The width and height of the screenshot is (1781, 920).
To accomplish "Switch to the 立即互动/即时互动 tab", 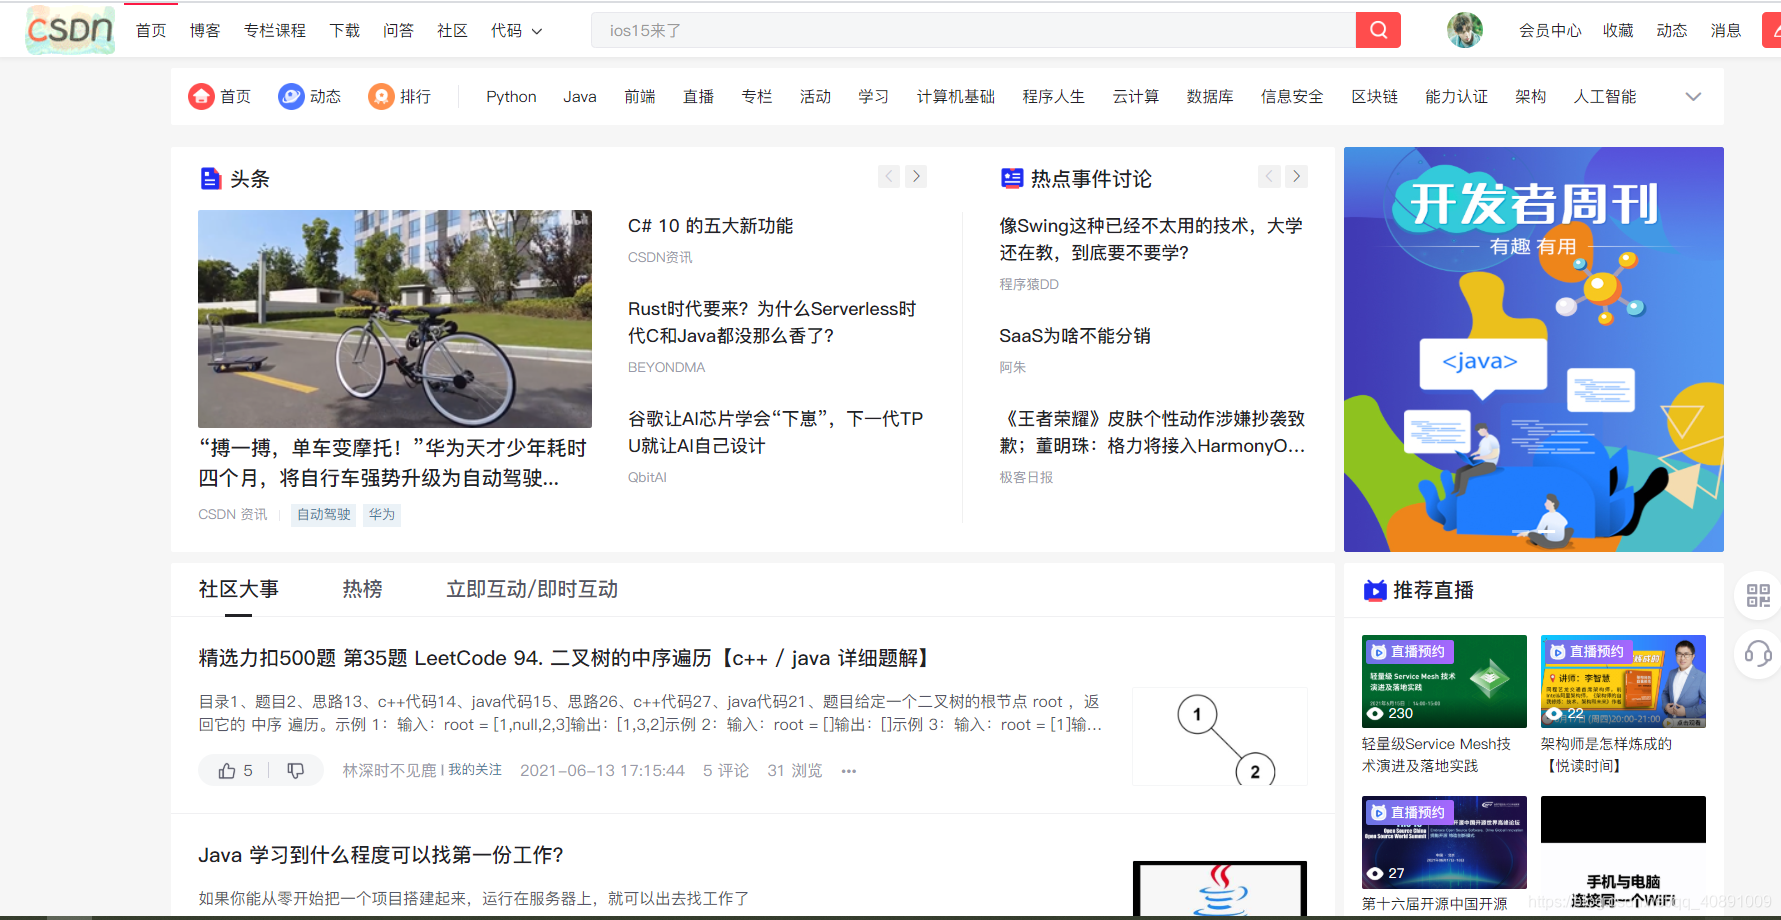I will 532,589.
